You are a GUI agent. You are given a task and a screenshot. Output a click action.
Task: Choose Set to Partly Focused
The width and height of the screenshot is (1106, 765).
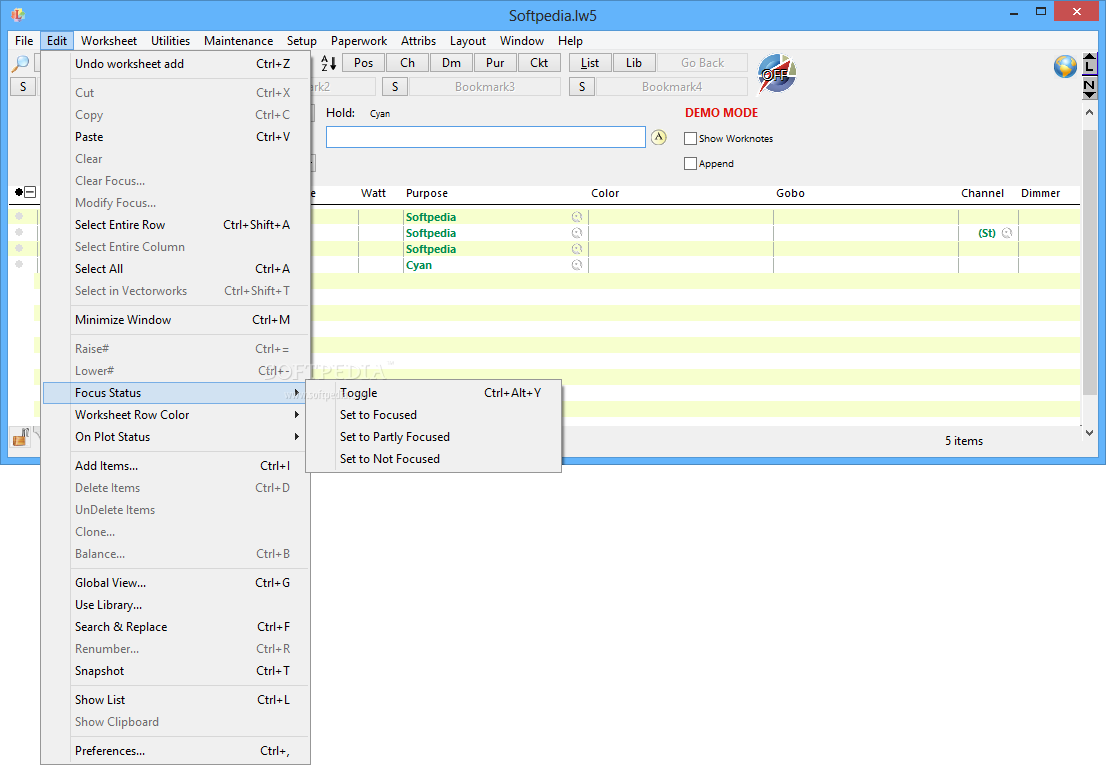pos(434,436)
